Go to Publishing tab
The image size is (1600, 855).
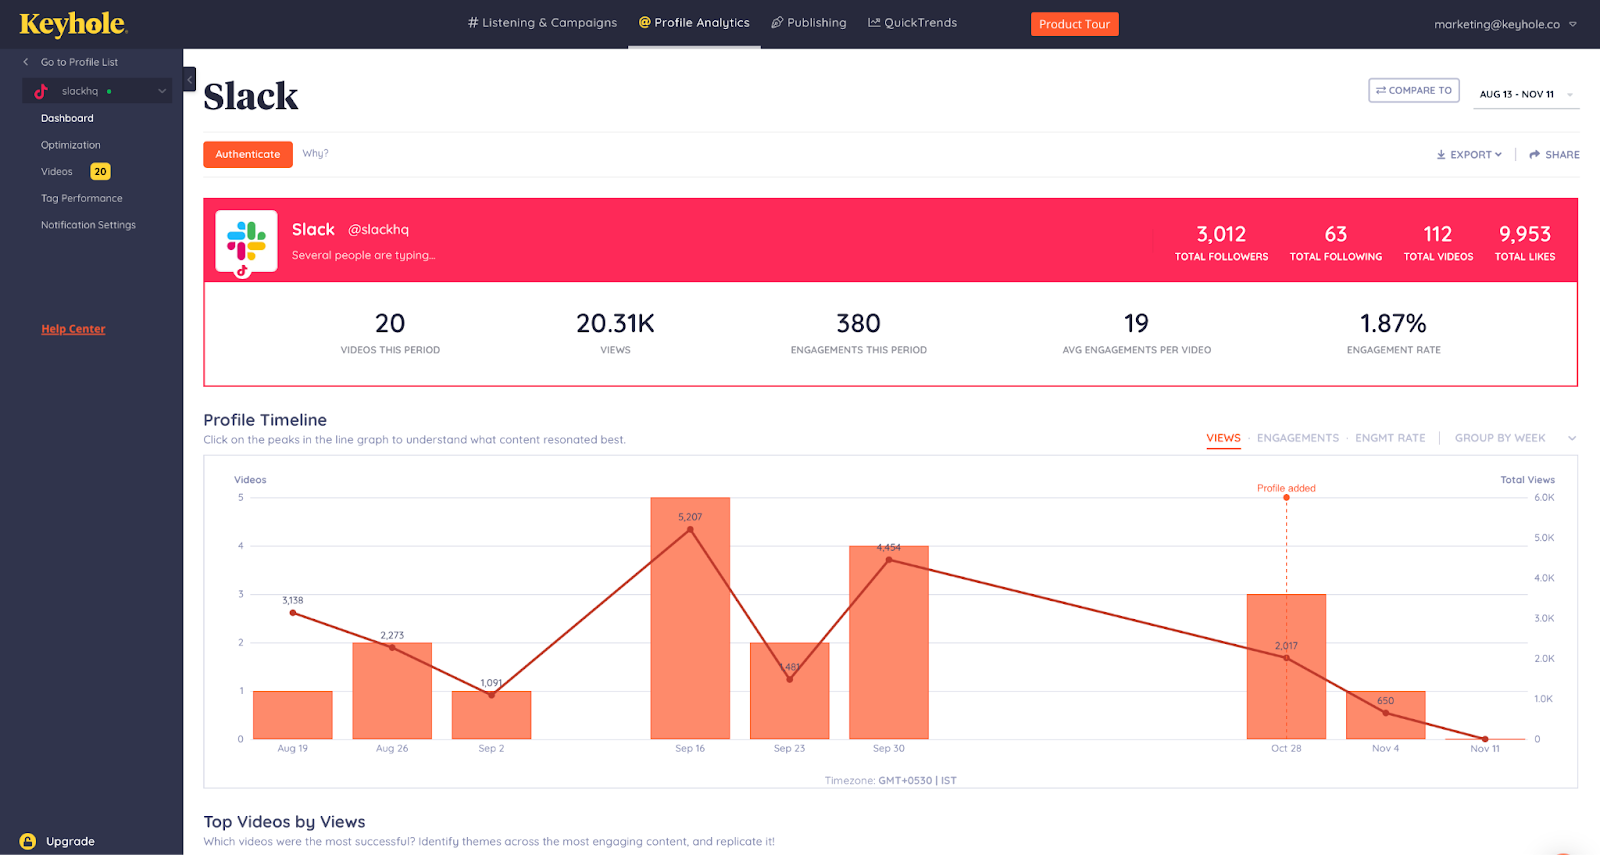coord(808,23)
